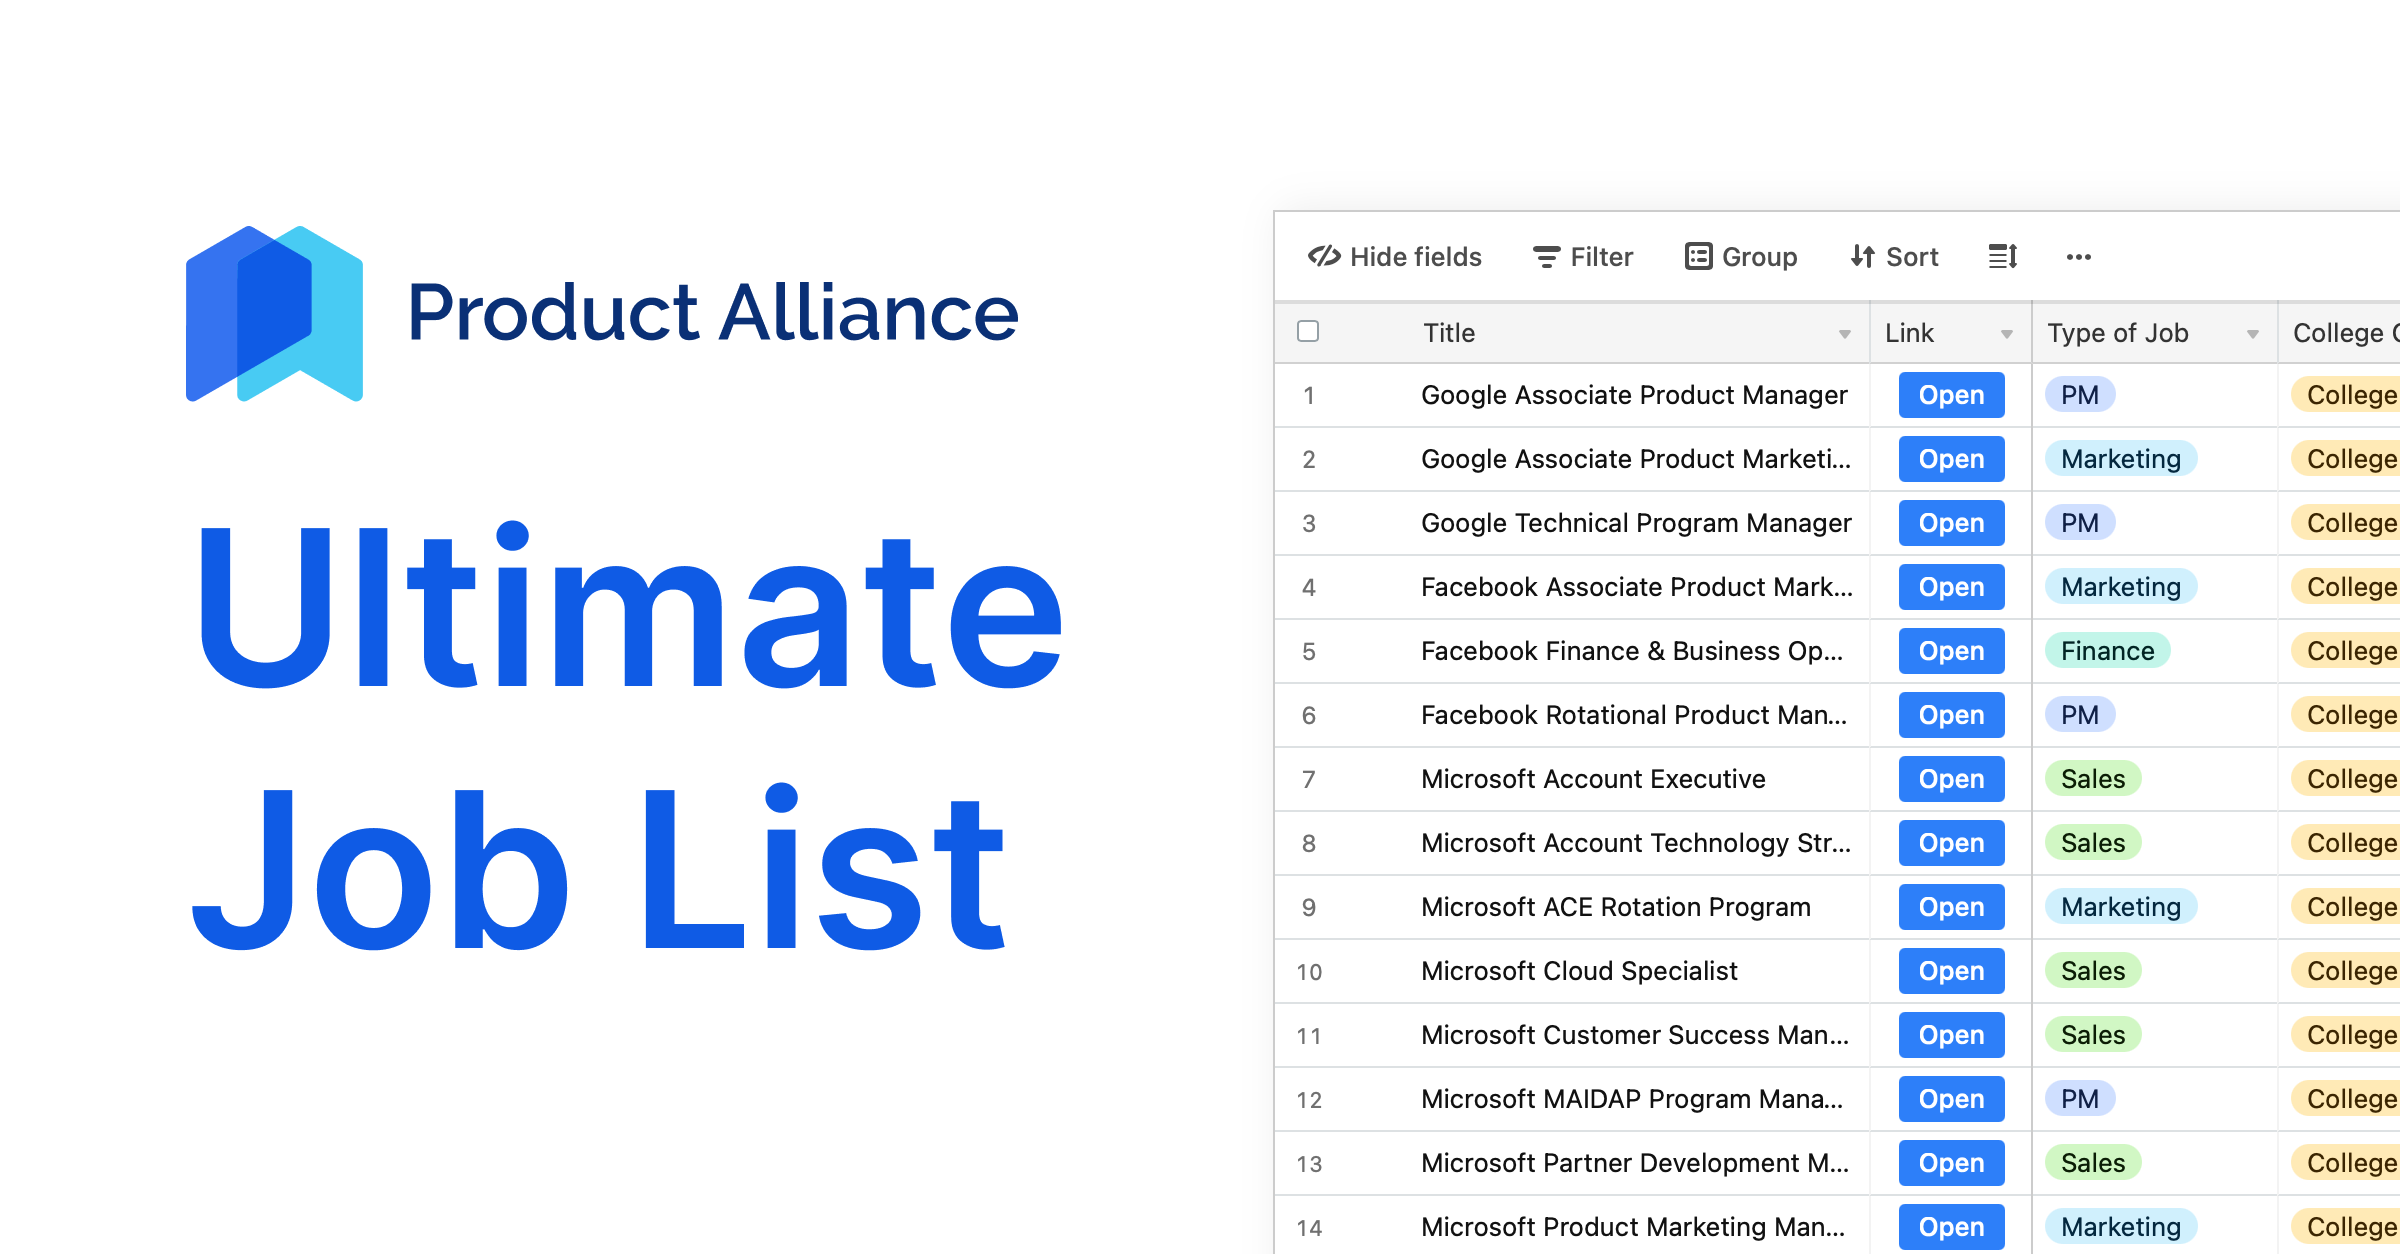Open the Facebook Finance & Business Op listing
This screenshot has width=2400, height=1254.
[x=1950, y=651]
